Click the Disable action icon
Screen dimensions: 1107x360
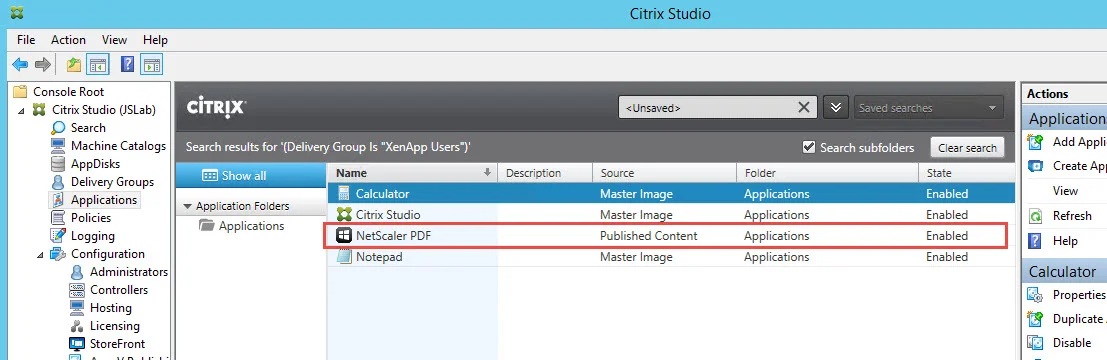(x=1035, y=343)
